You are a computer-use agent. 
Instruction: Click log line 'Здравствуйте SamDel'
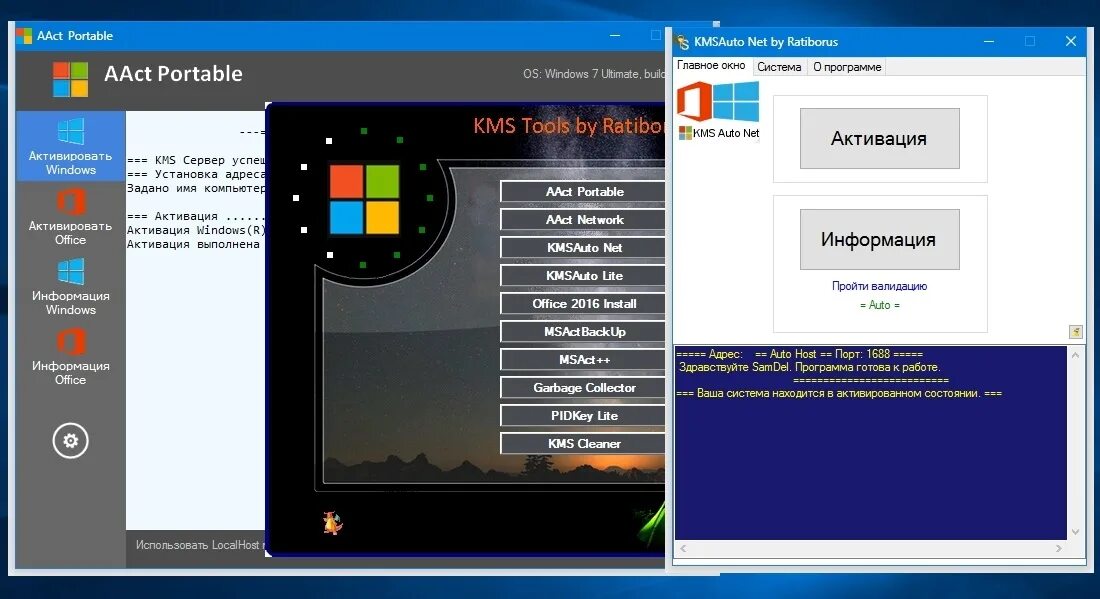[809, 367]
